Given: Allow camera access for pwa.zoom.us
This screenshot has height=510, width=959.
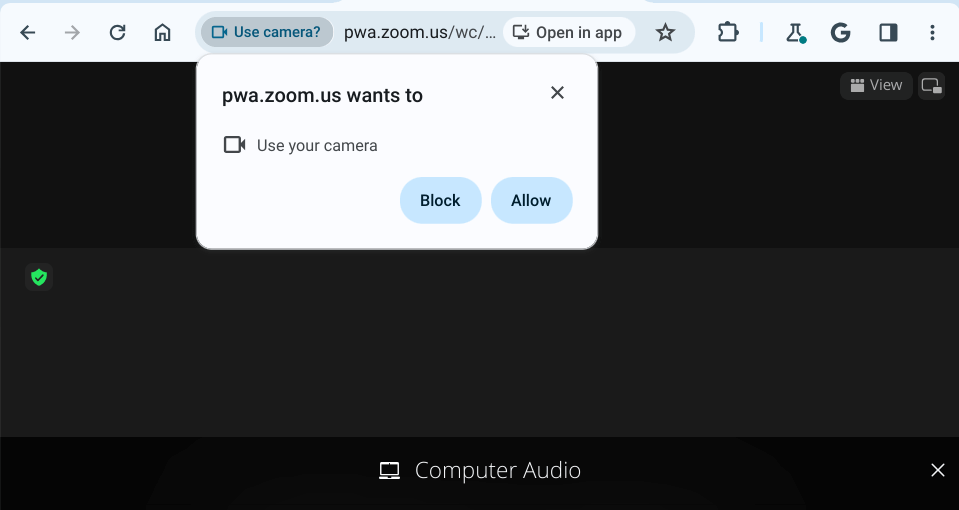Looking at the screenshot, I should pos(531,200).
